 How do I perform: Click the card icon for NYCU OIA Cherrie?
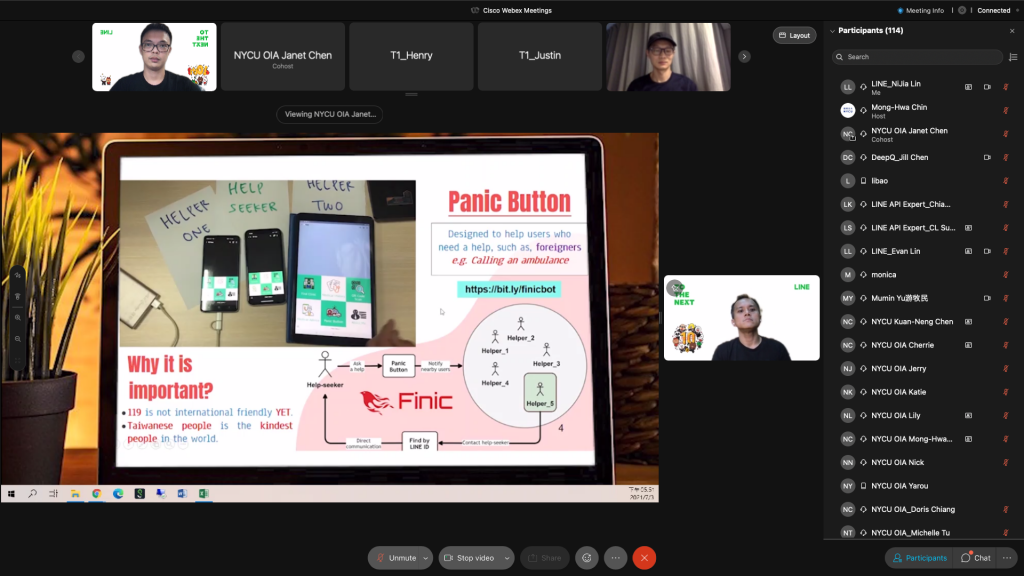pyautogui.click(x=968, y=345)
